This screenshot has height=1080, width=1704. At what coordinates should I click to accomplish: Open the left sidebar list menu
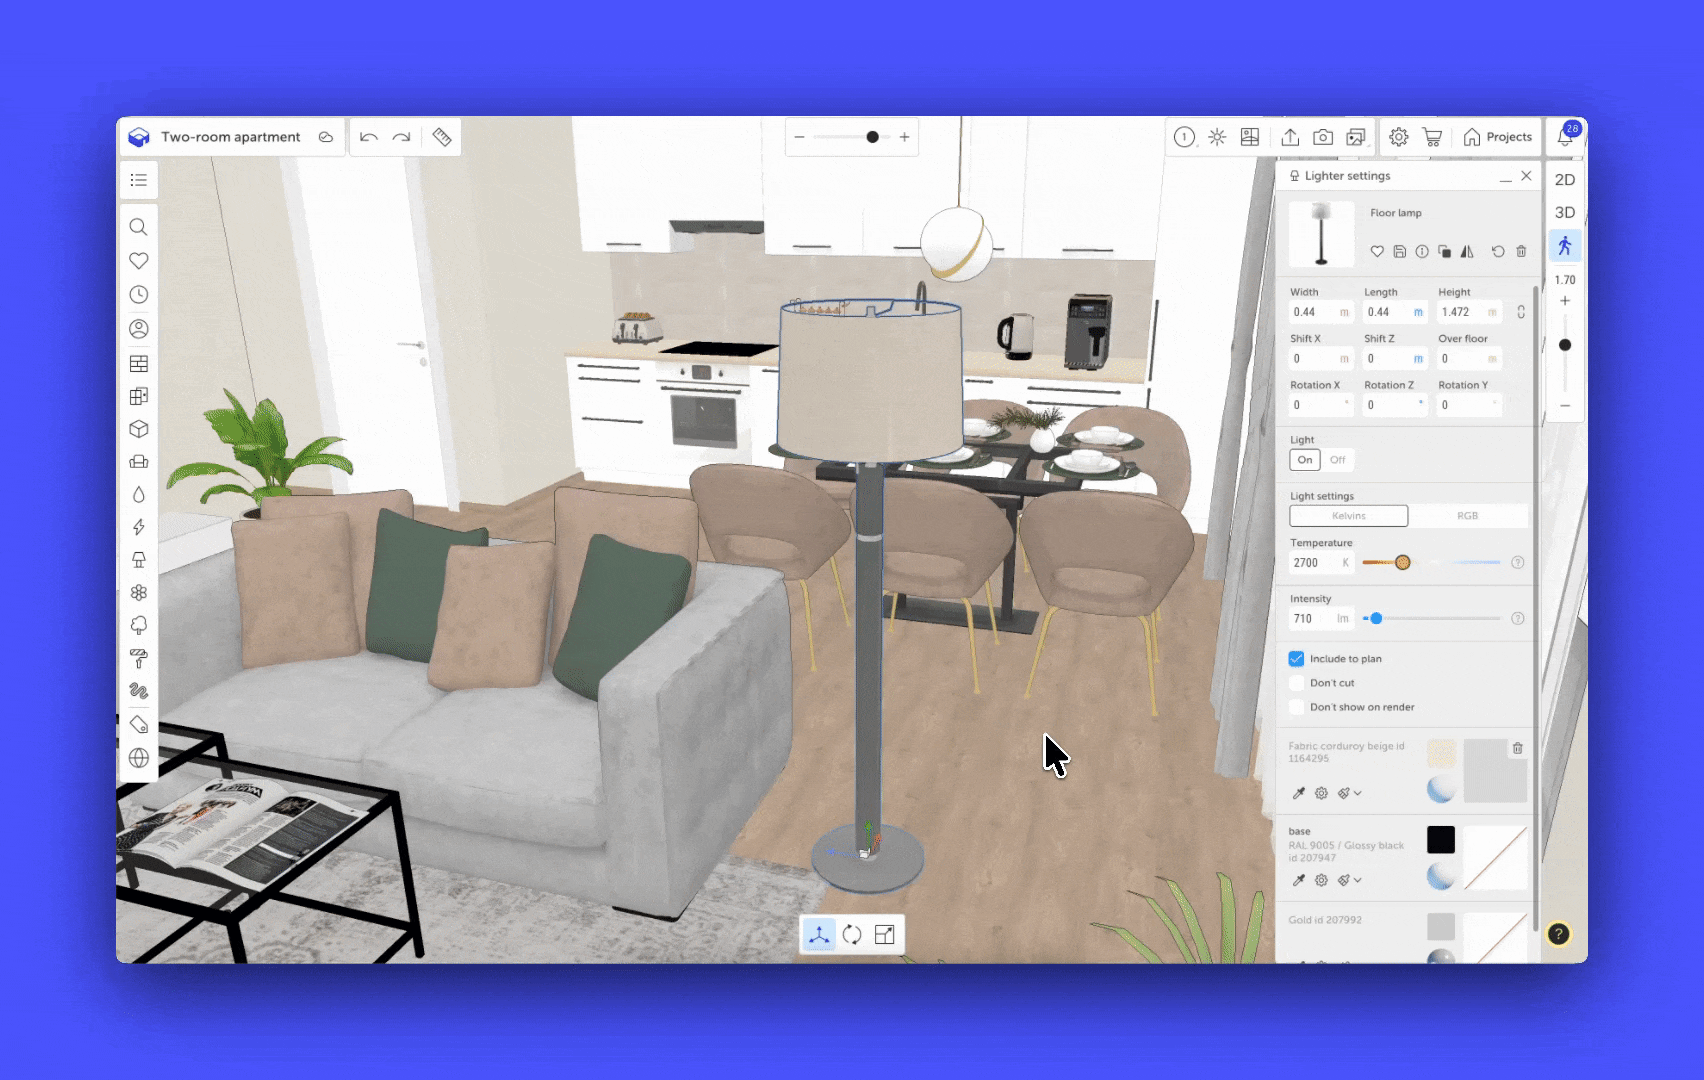coord(139,180)
